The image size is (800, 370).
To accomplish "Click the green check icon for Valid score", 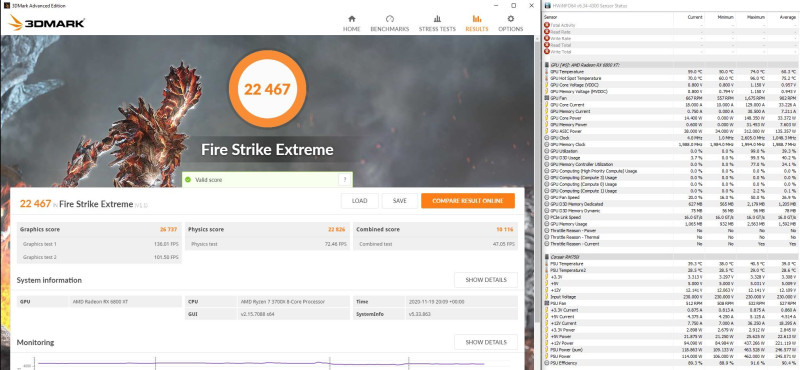I will pyautogui.click(x=188, y=180).
